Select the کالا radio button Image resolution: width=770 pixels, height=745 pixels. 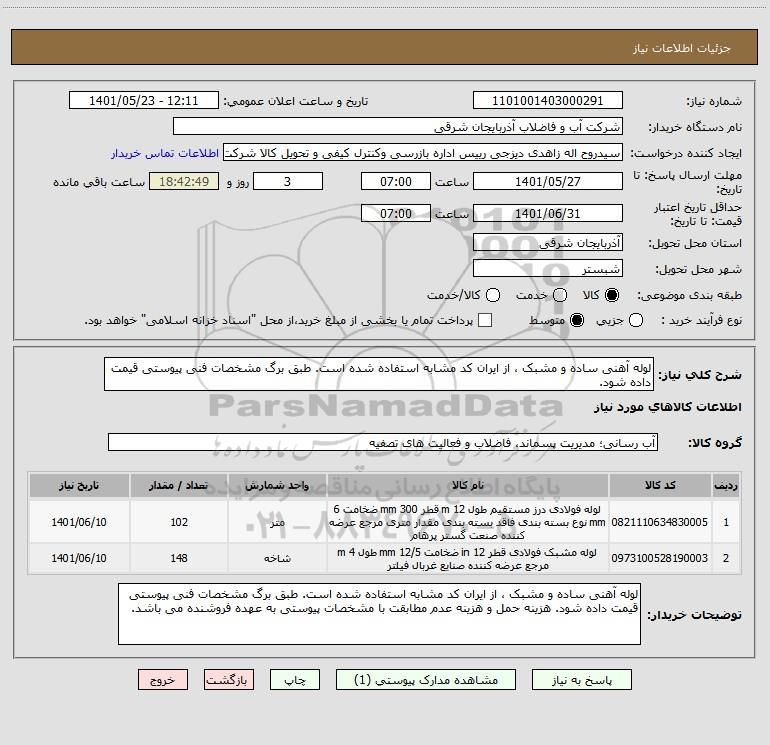tap(612, 295)
